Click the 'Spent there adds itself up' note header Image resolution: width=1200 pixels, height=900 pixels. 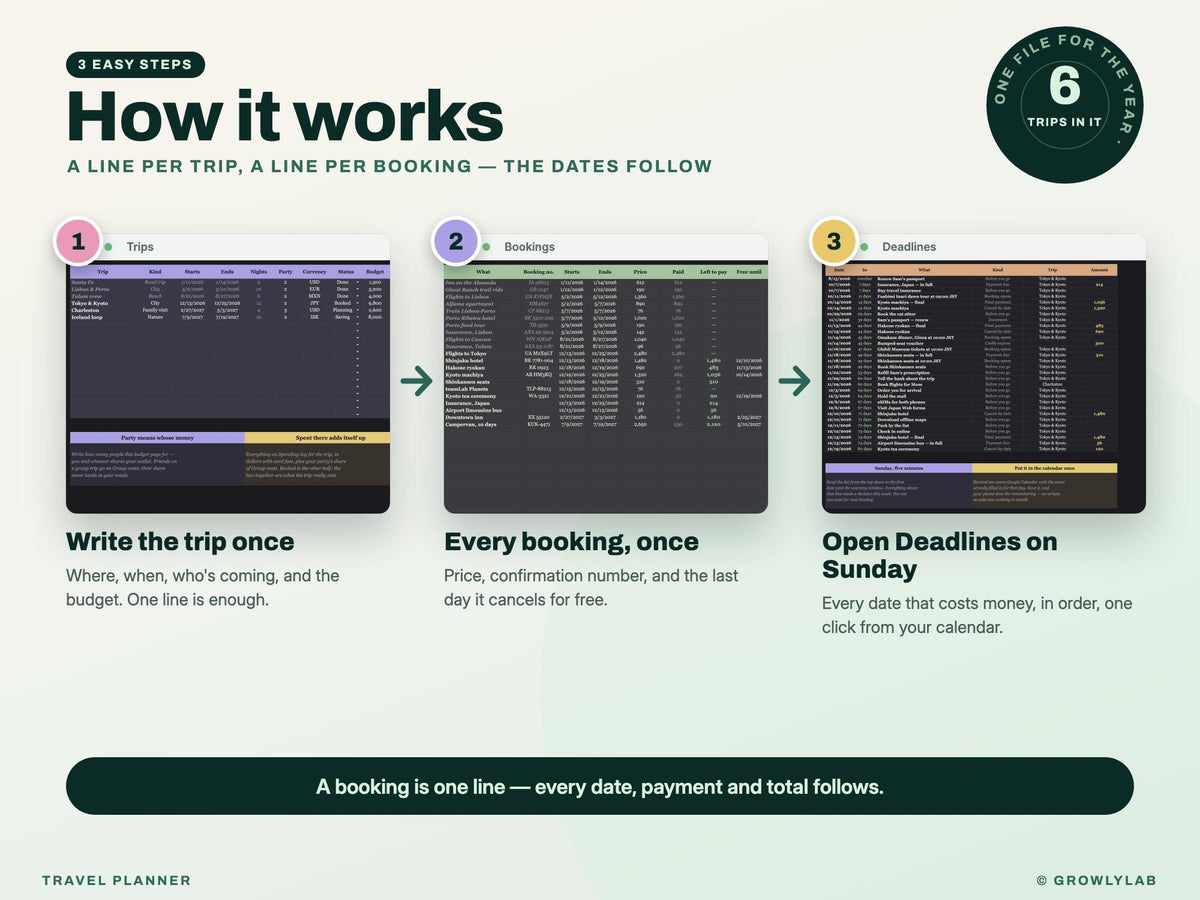pyautogui.click(x=316, y=437)
